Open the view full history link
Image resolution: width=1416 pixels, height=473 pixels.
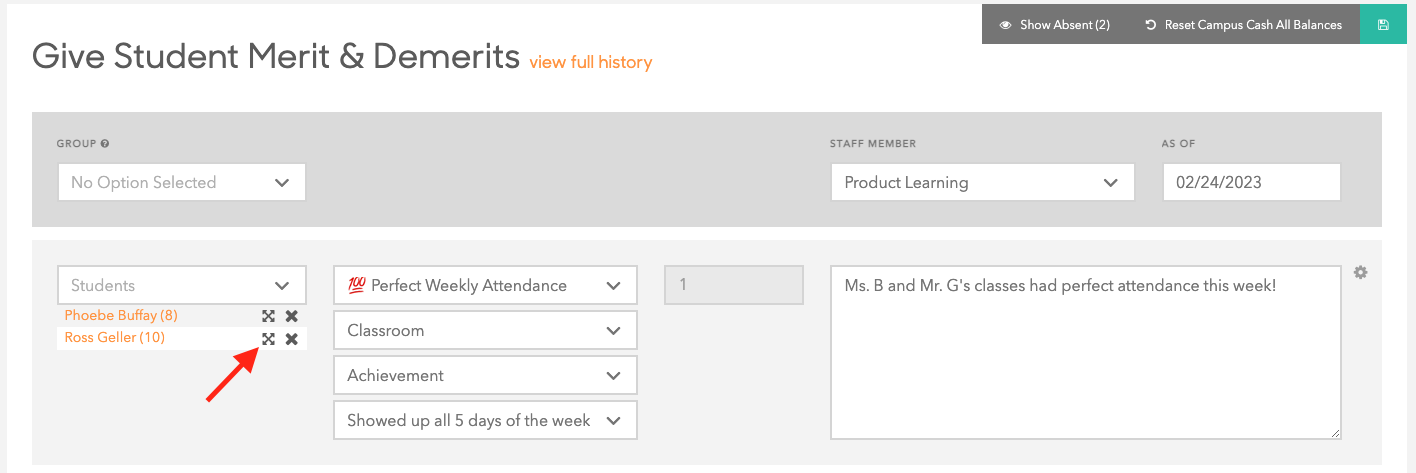591,62
